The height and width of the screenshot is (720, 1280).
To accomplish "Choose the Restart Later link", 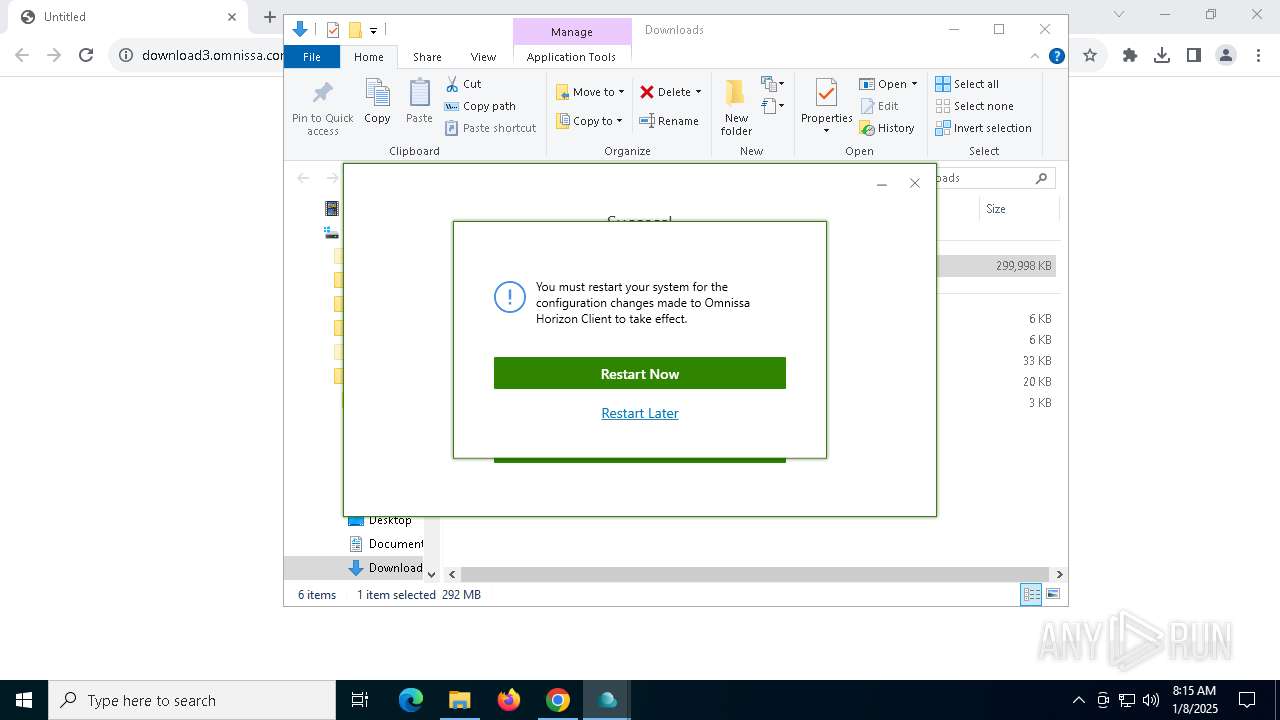I will point(640,413).
